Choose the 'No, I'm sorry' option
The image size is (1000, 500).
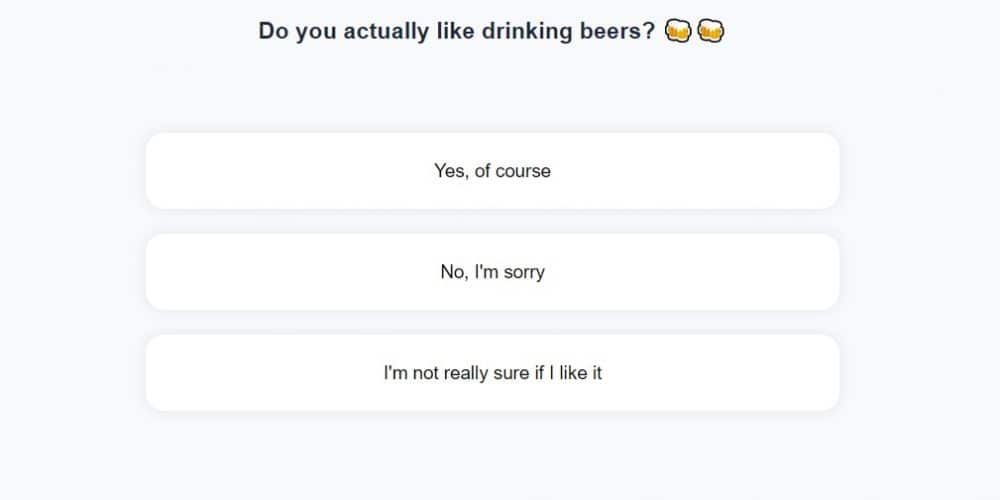click(492, 272)
